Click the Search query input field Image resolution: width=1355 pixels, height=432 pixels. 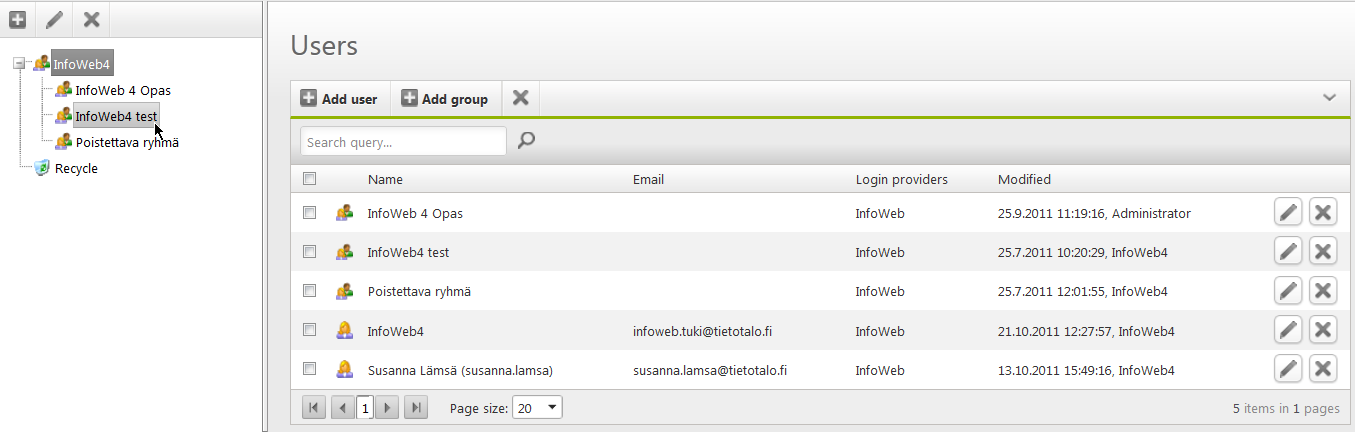[403, 141]
